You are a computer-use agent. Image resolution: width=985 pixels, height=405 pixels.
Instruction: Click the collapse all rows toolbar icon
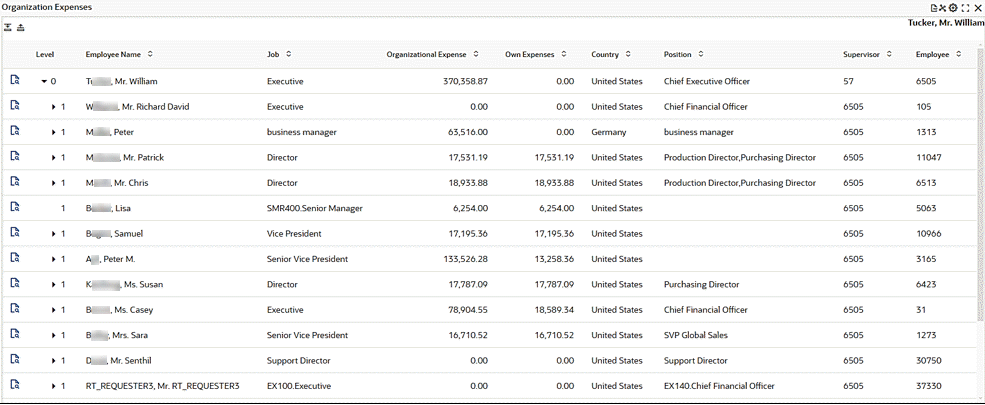pos(8,27)
